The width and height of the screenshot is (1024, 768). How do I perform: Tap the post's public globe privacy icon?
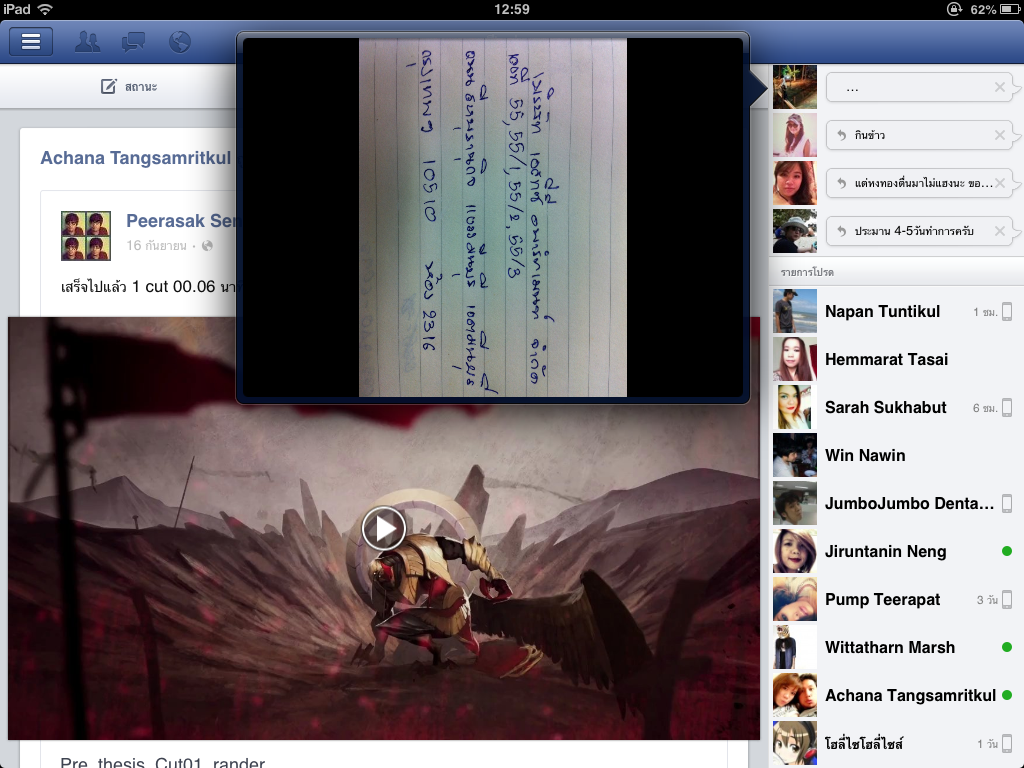click(207, 246)
